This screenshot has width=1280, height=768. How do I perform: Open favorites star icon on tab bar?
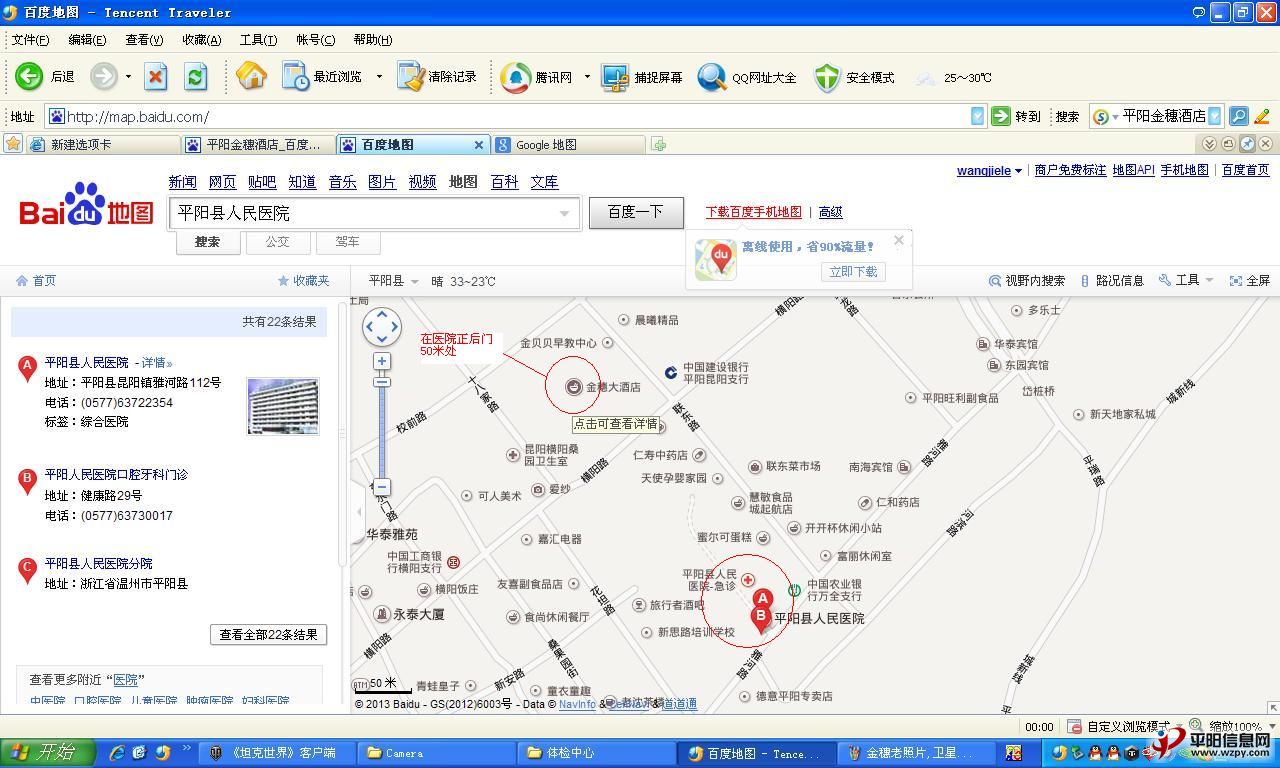13,144
